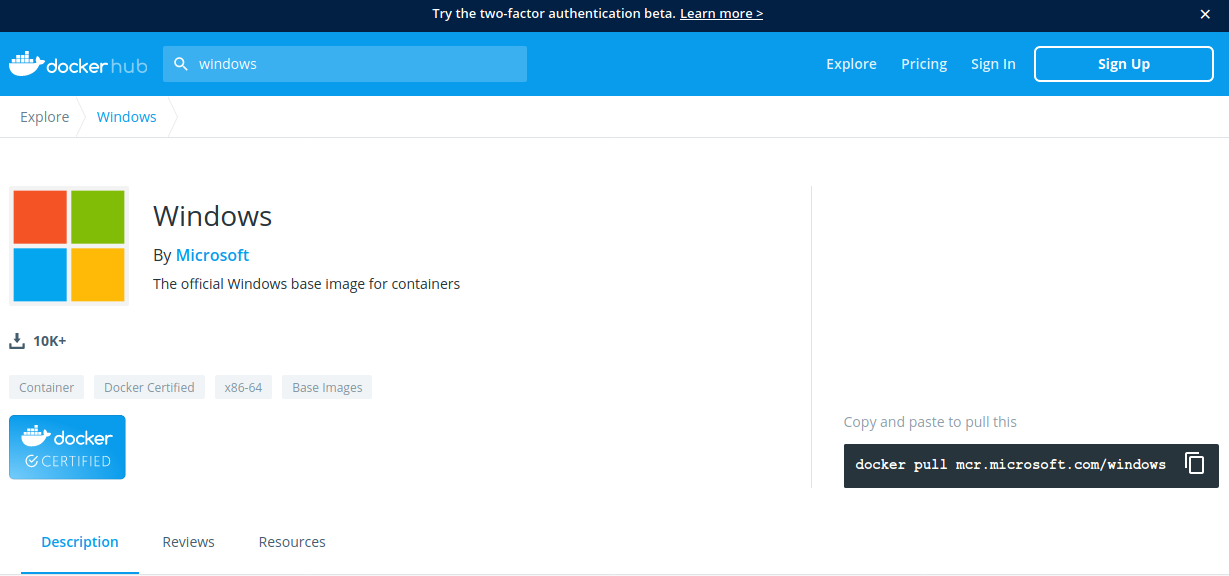Open the Pricing page
The image size is (1229, 576).
(x=924, y=64)
